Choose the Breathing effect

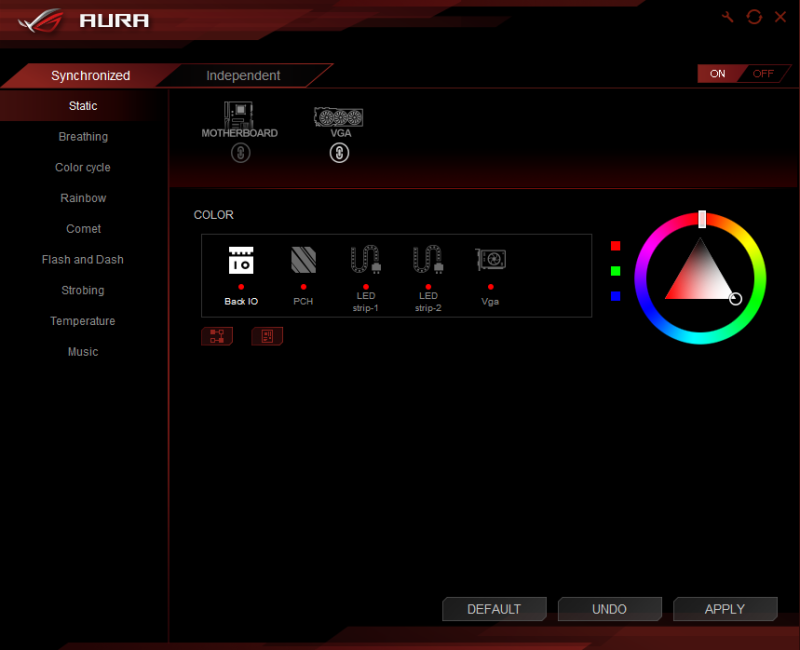coord(83,137)
